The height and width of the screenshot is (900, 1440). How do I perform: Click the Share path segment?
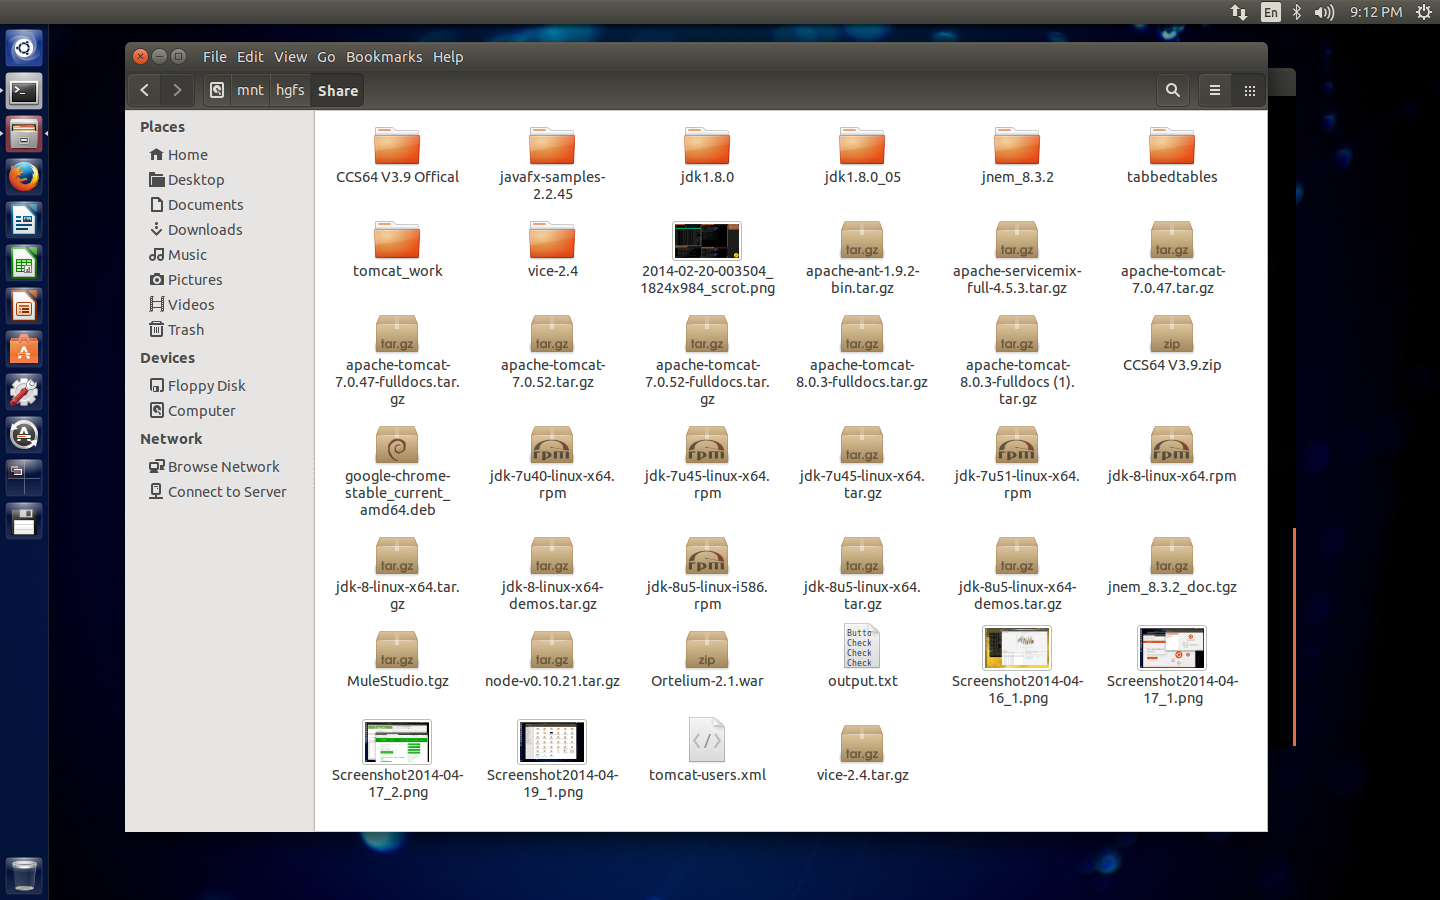(x=338, y=90)
